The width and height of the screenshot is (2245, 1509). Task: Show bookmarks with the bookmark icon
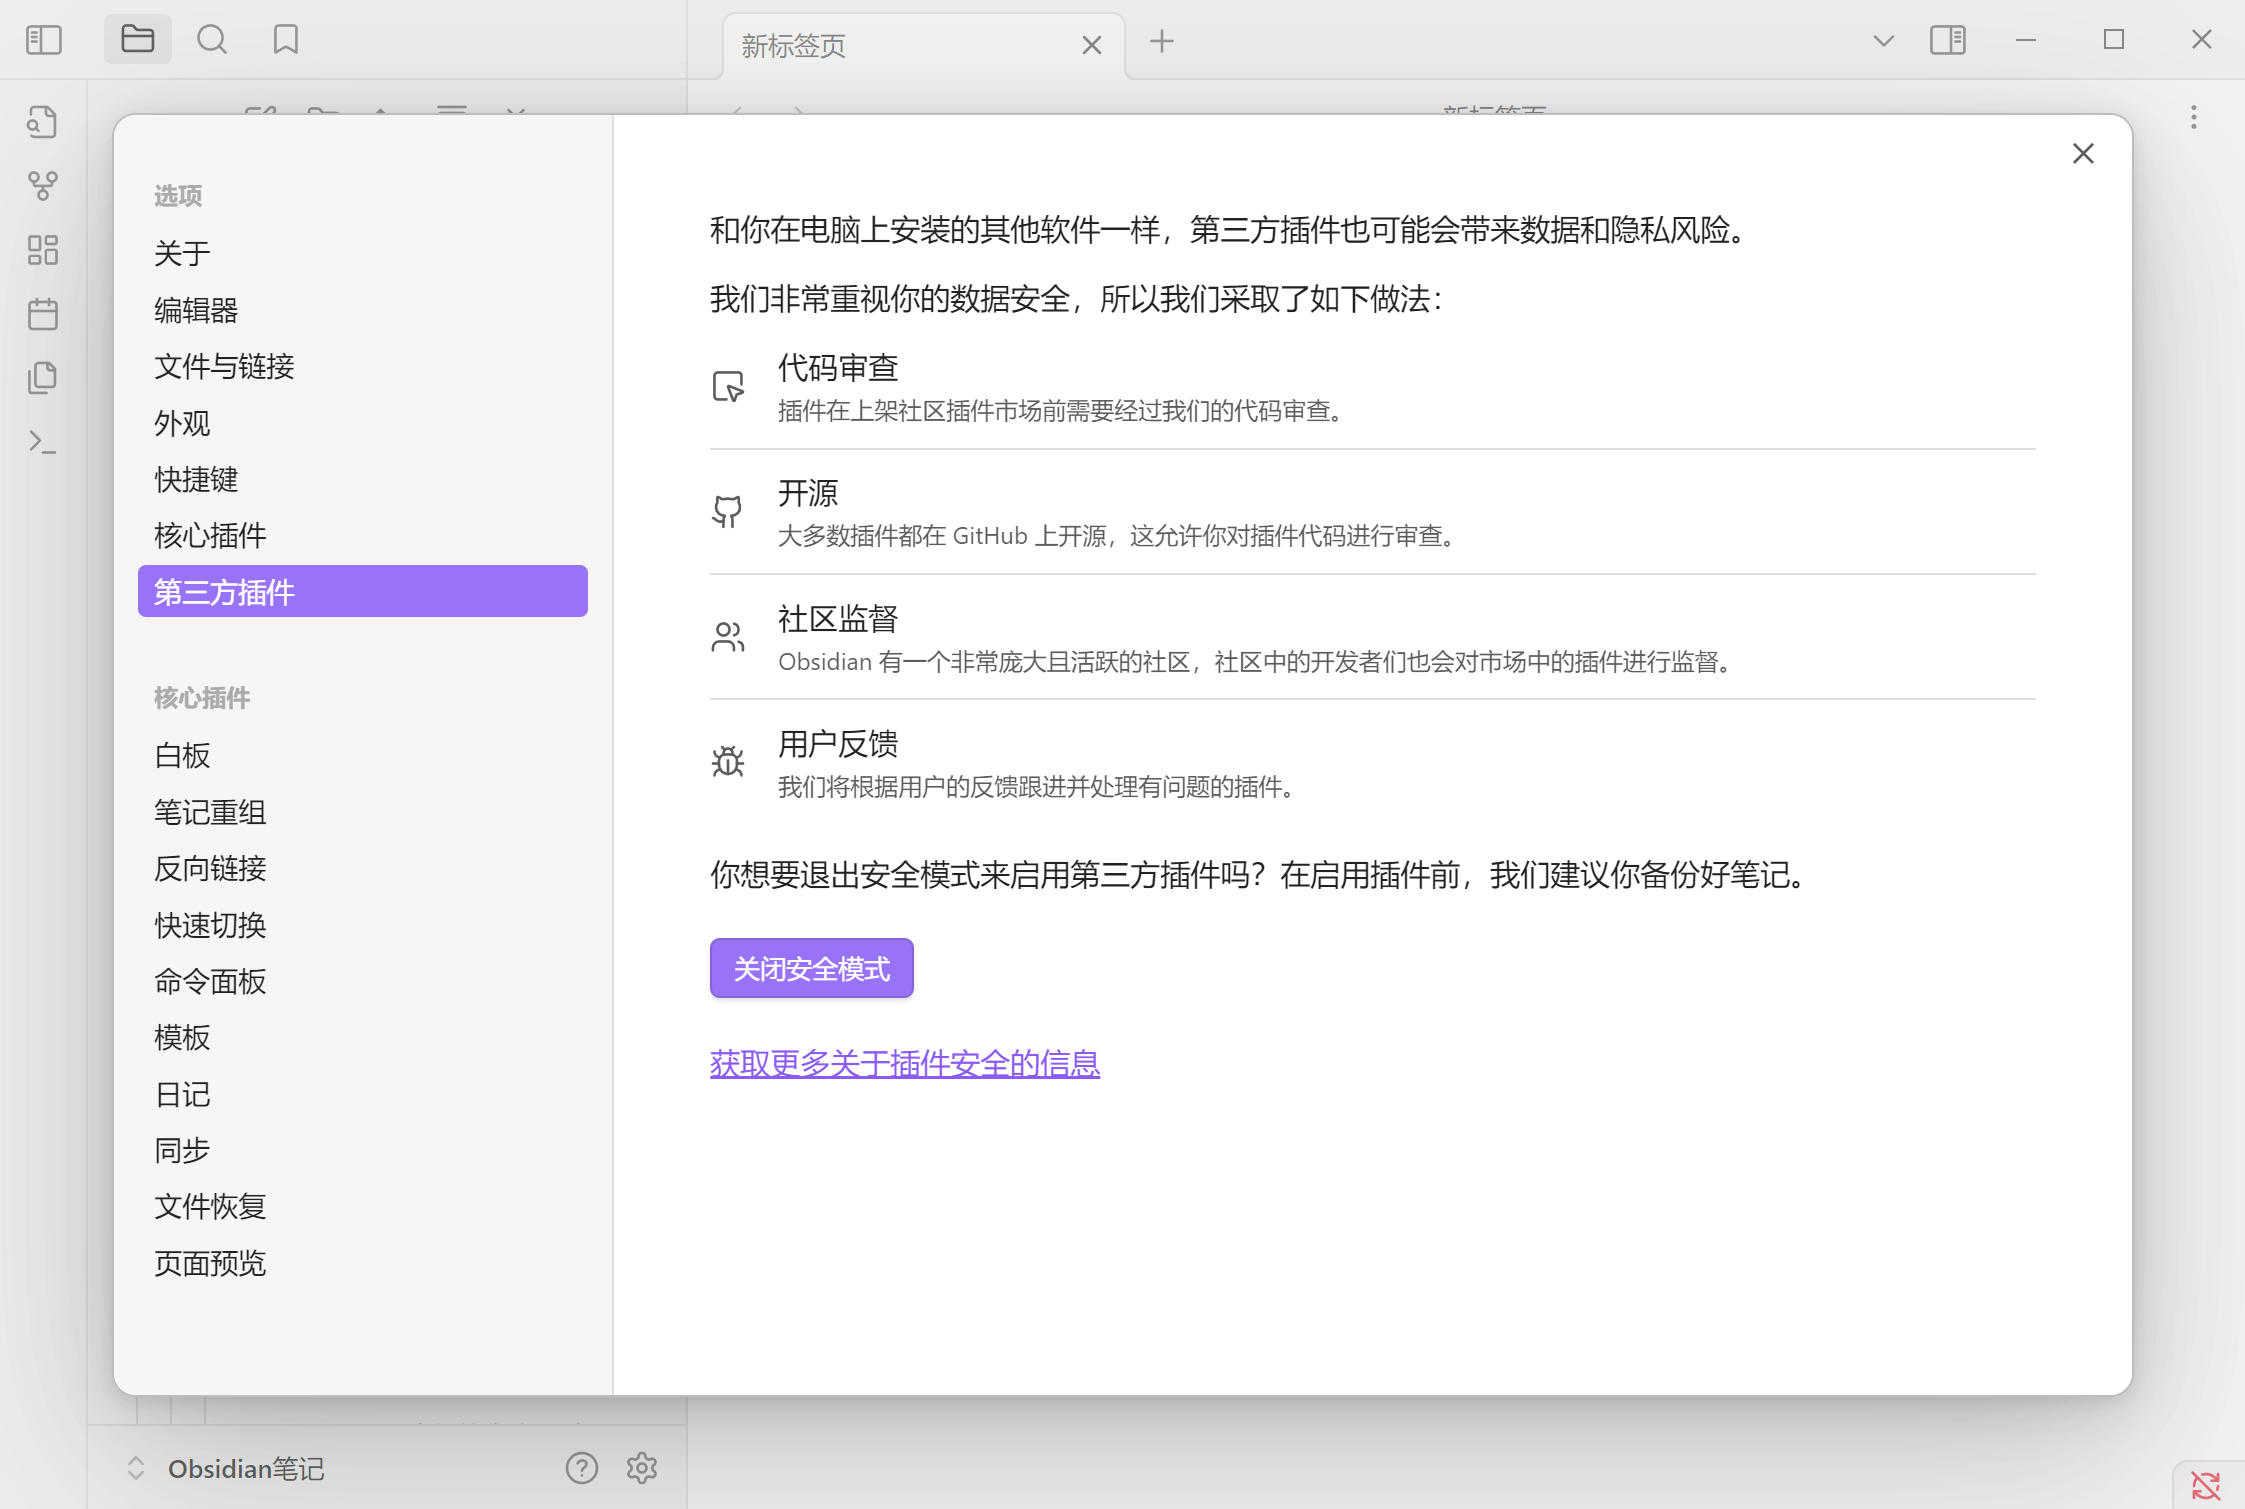pyautogui.click(x=285, y=39)
